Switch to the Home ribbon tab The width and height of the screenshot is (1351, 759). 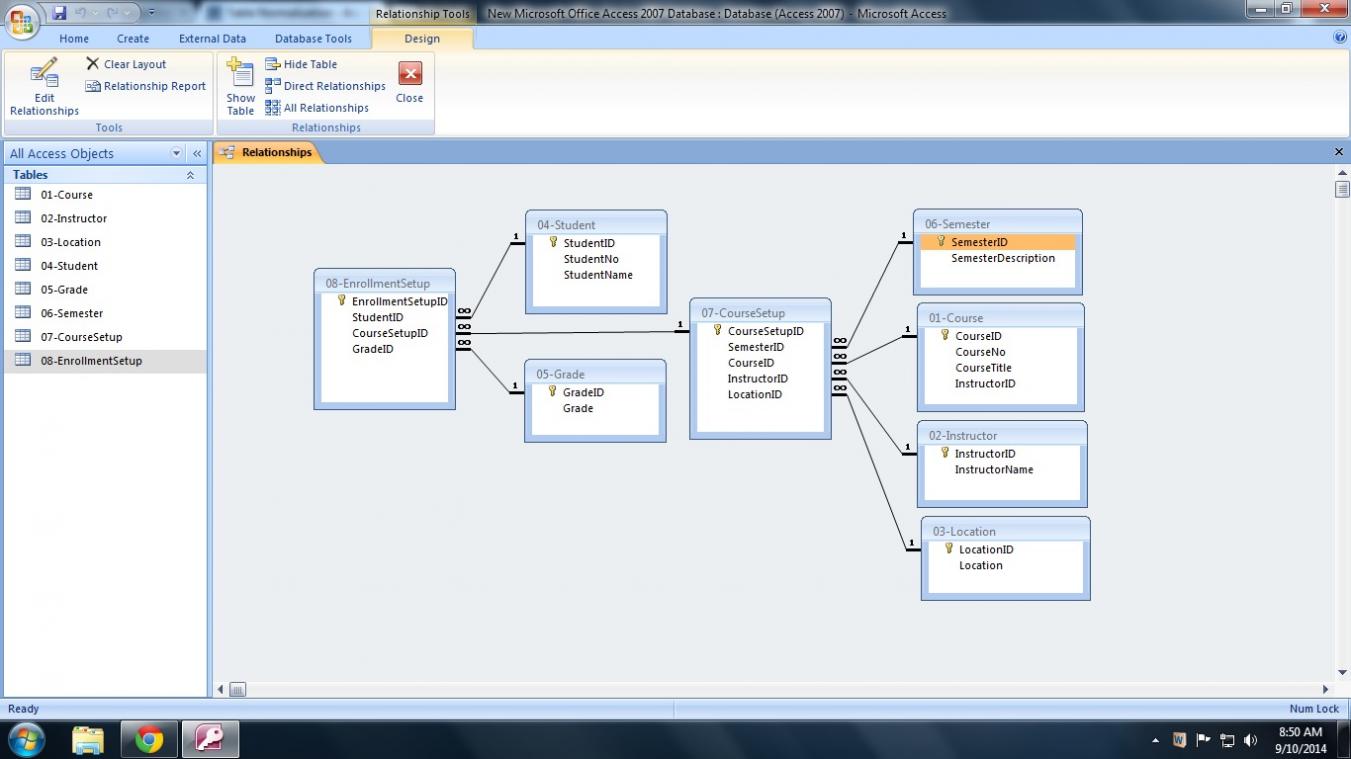74,39
